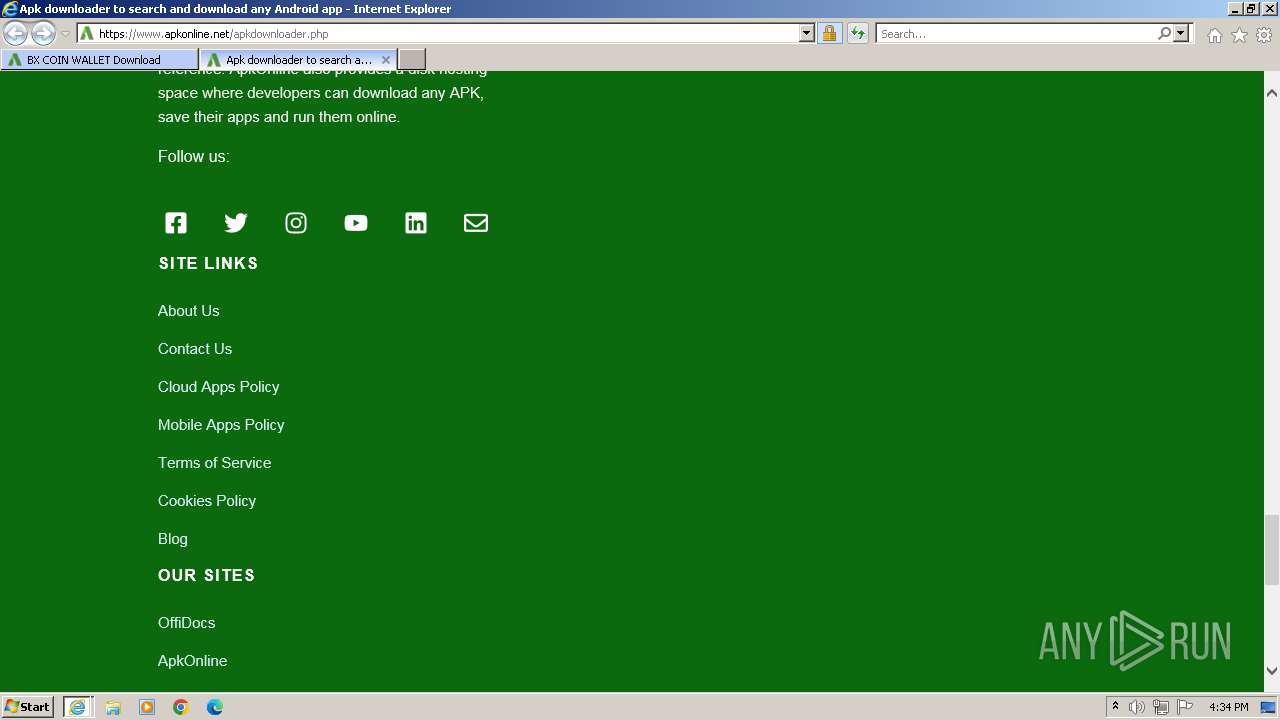Open the Windows Start button
The width and height of the screenshot is (1280, 720).
(x=27, y=707)
